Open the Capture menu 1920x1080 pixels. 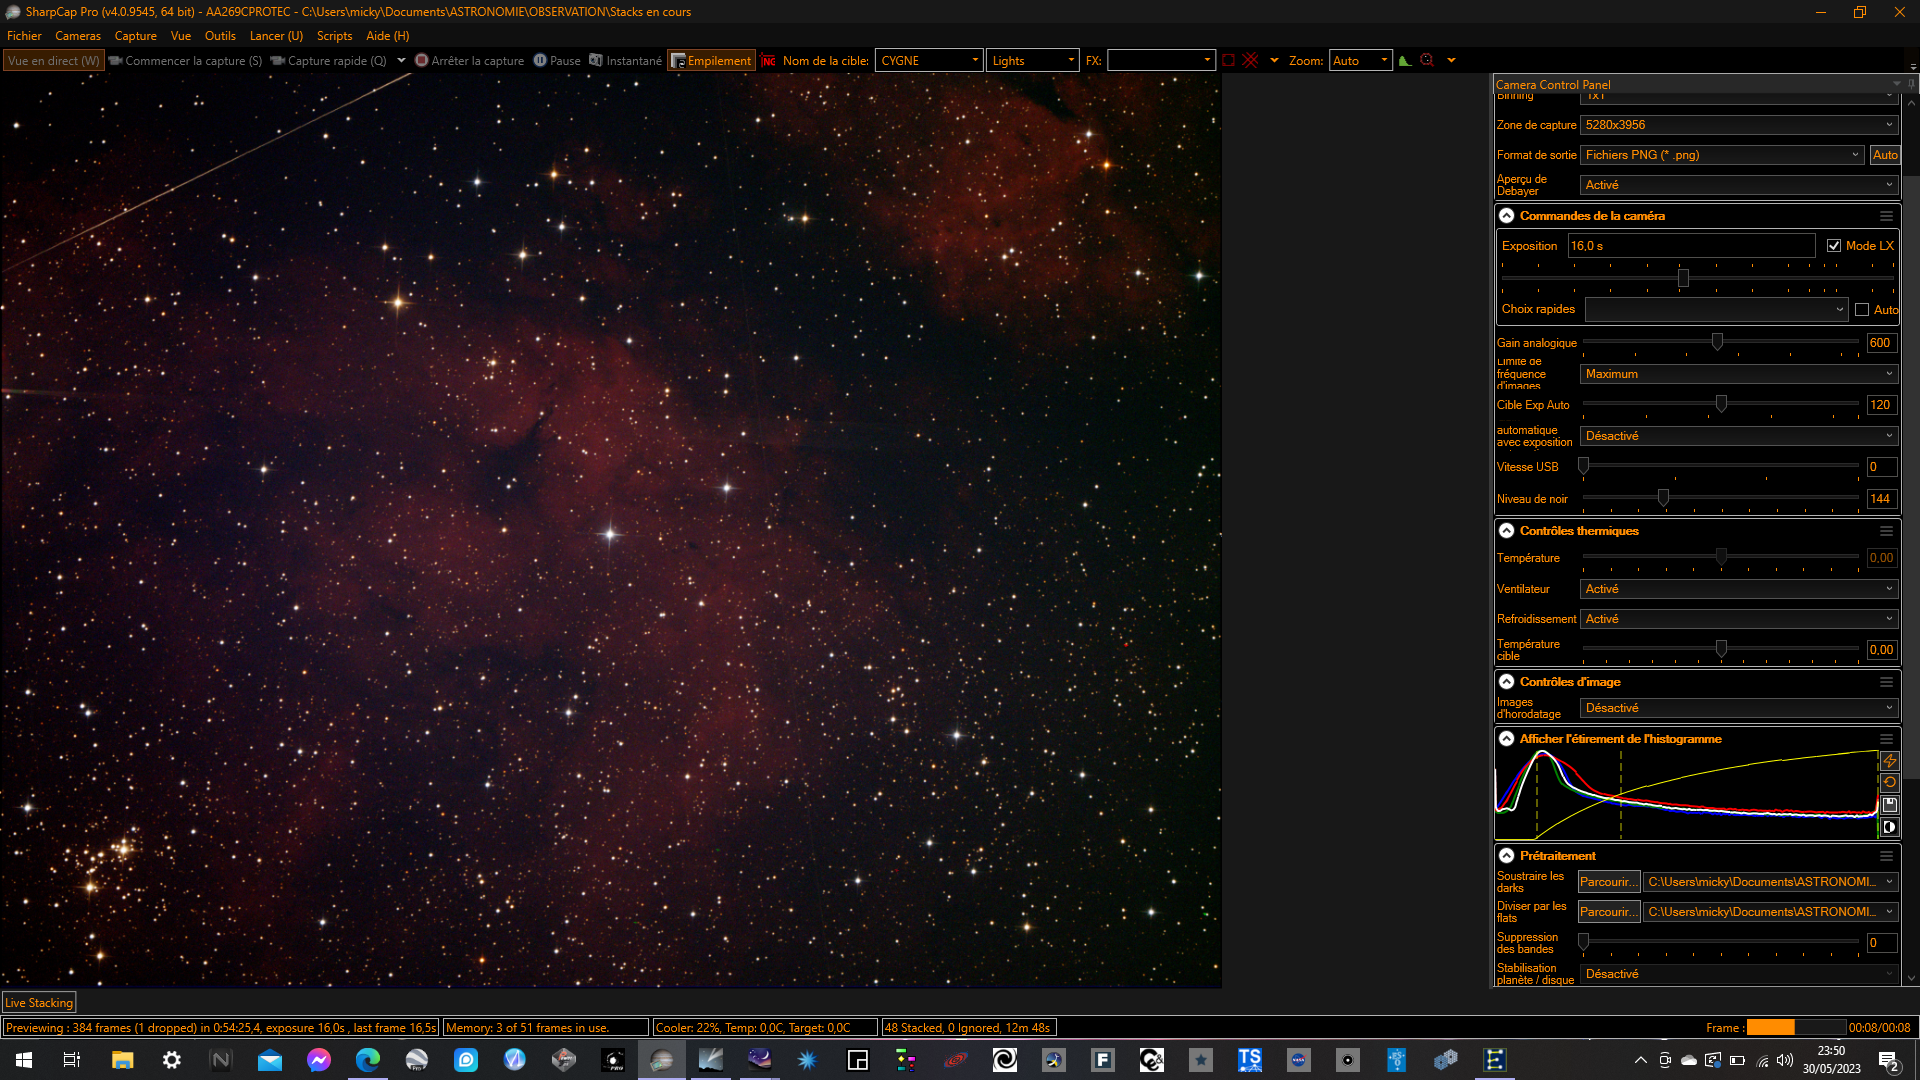(136, 36)
